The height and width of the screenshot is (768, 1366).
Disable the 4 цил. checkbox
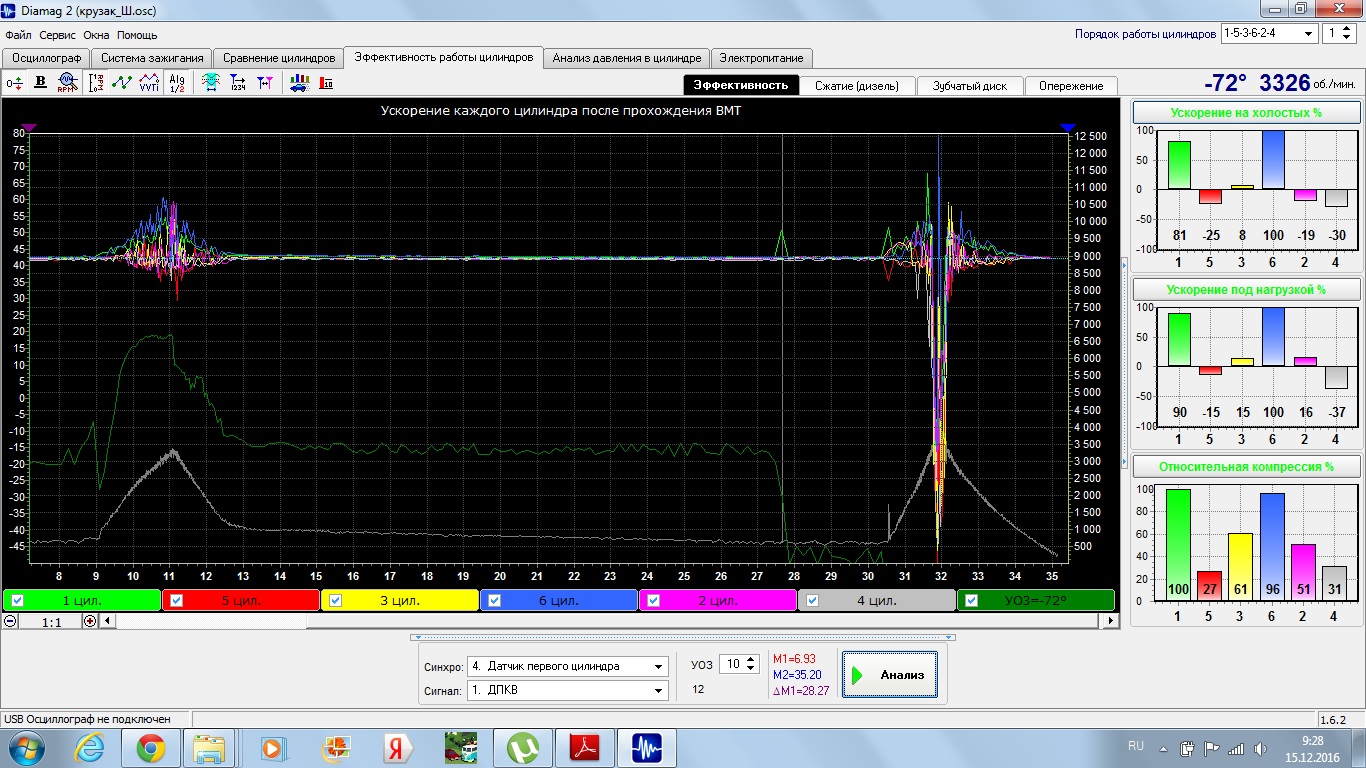click(813, 601)
